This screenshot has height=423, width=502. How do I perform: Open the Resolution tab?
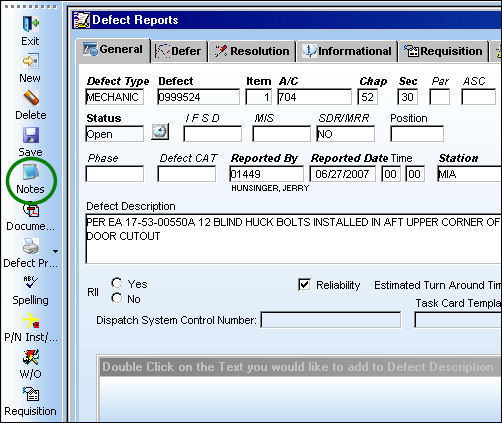point(252,51)
